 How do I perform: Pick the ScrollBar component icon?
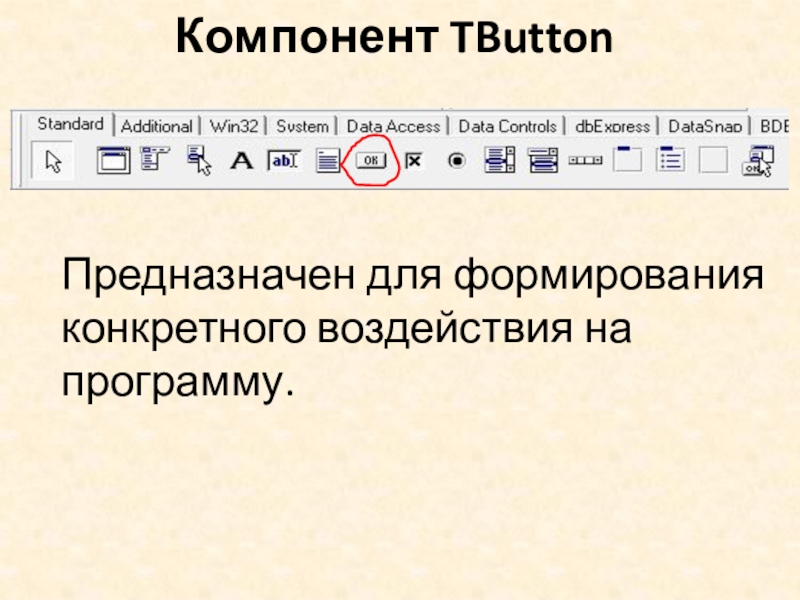pyautogui.click(x=585, y=161)
